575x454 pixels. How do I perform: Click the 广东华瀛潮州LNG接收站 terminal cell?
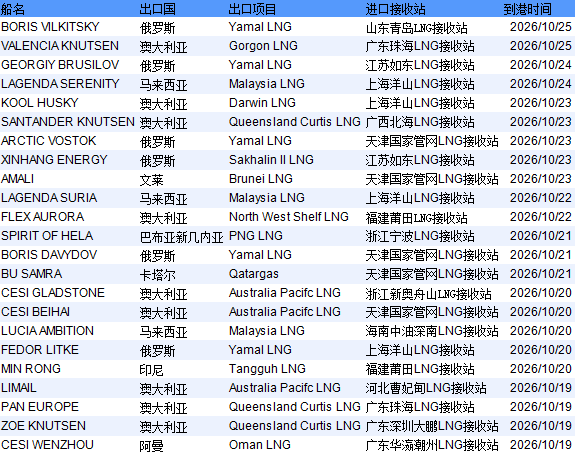432,446
